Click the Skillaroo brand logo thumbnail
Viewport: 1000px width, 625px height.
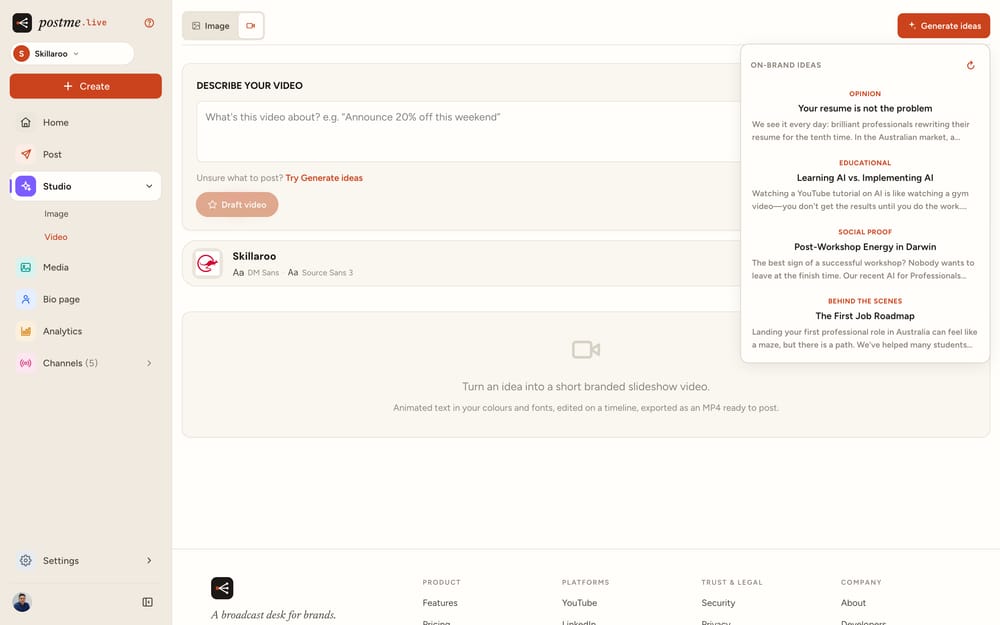pos(207,263)
